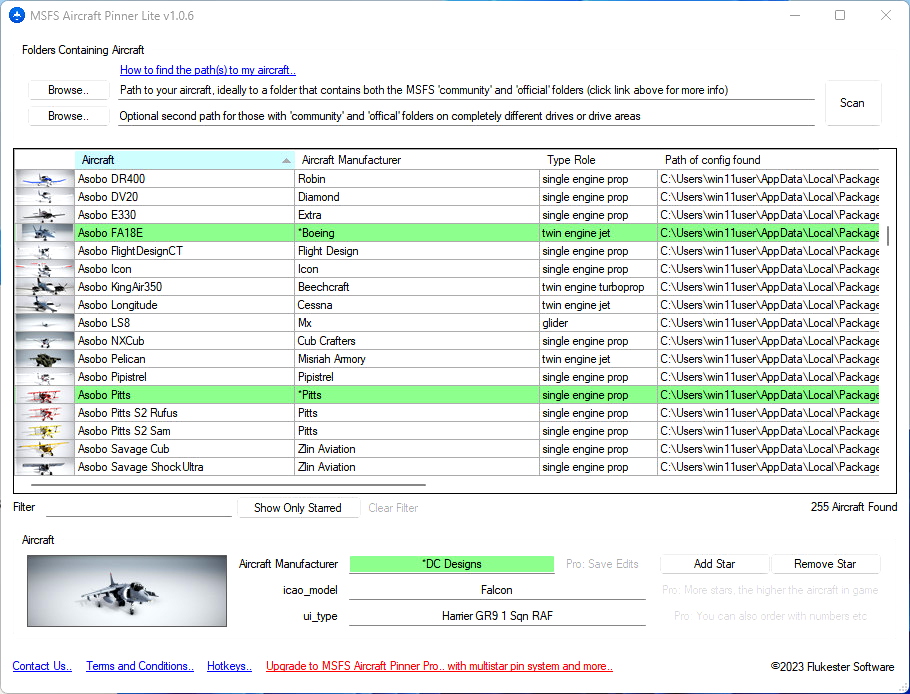Click the Asobo FA18E aircraft thumbnail icon

(44, 233)
